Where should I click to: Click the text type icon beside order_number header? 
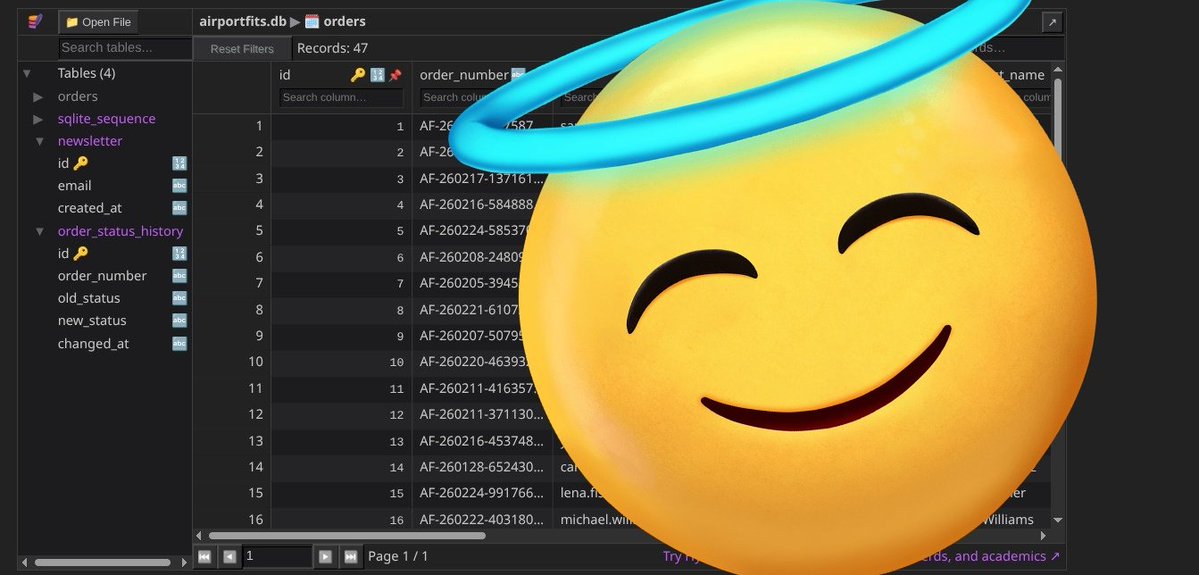point(518,75)
